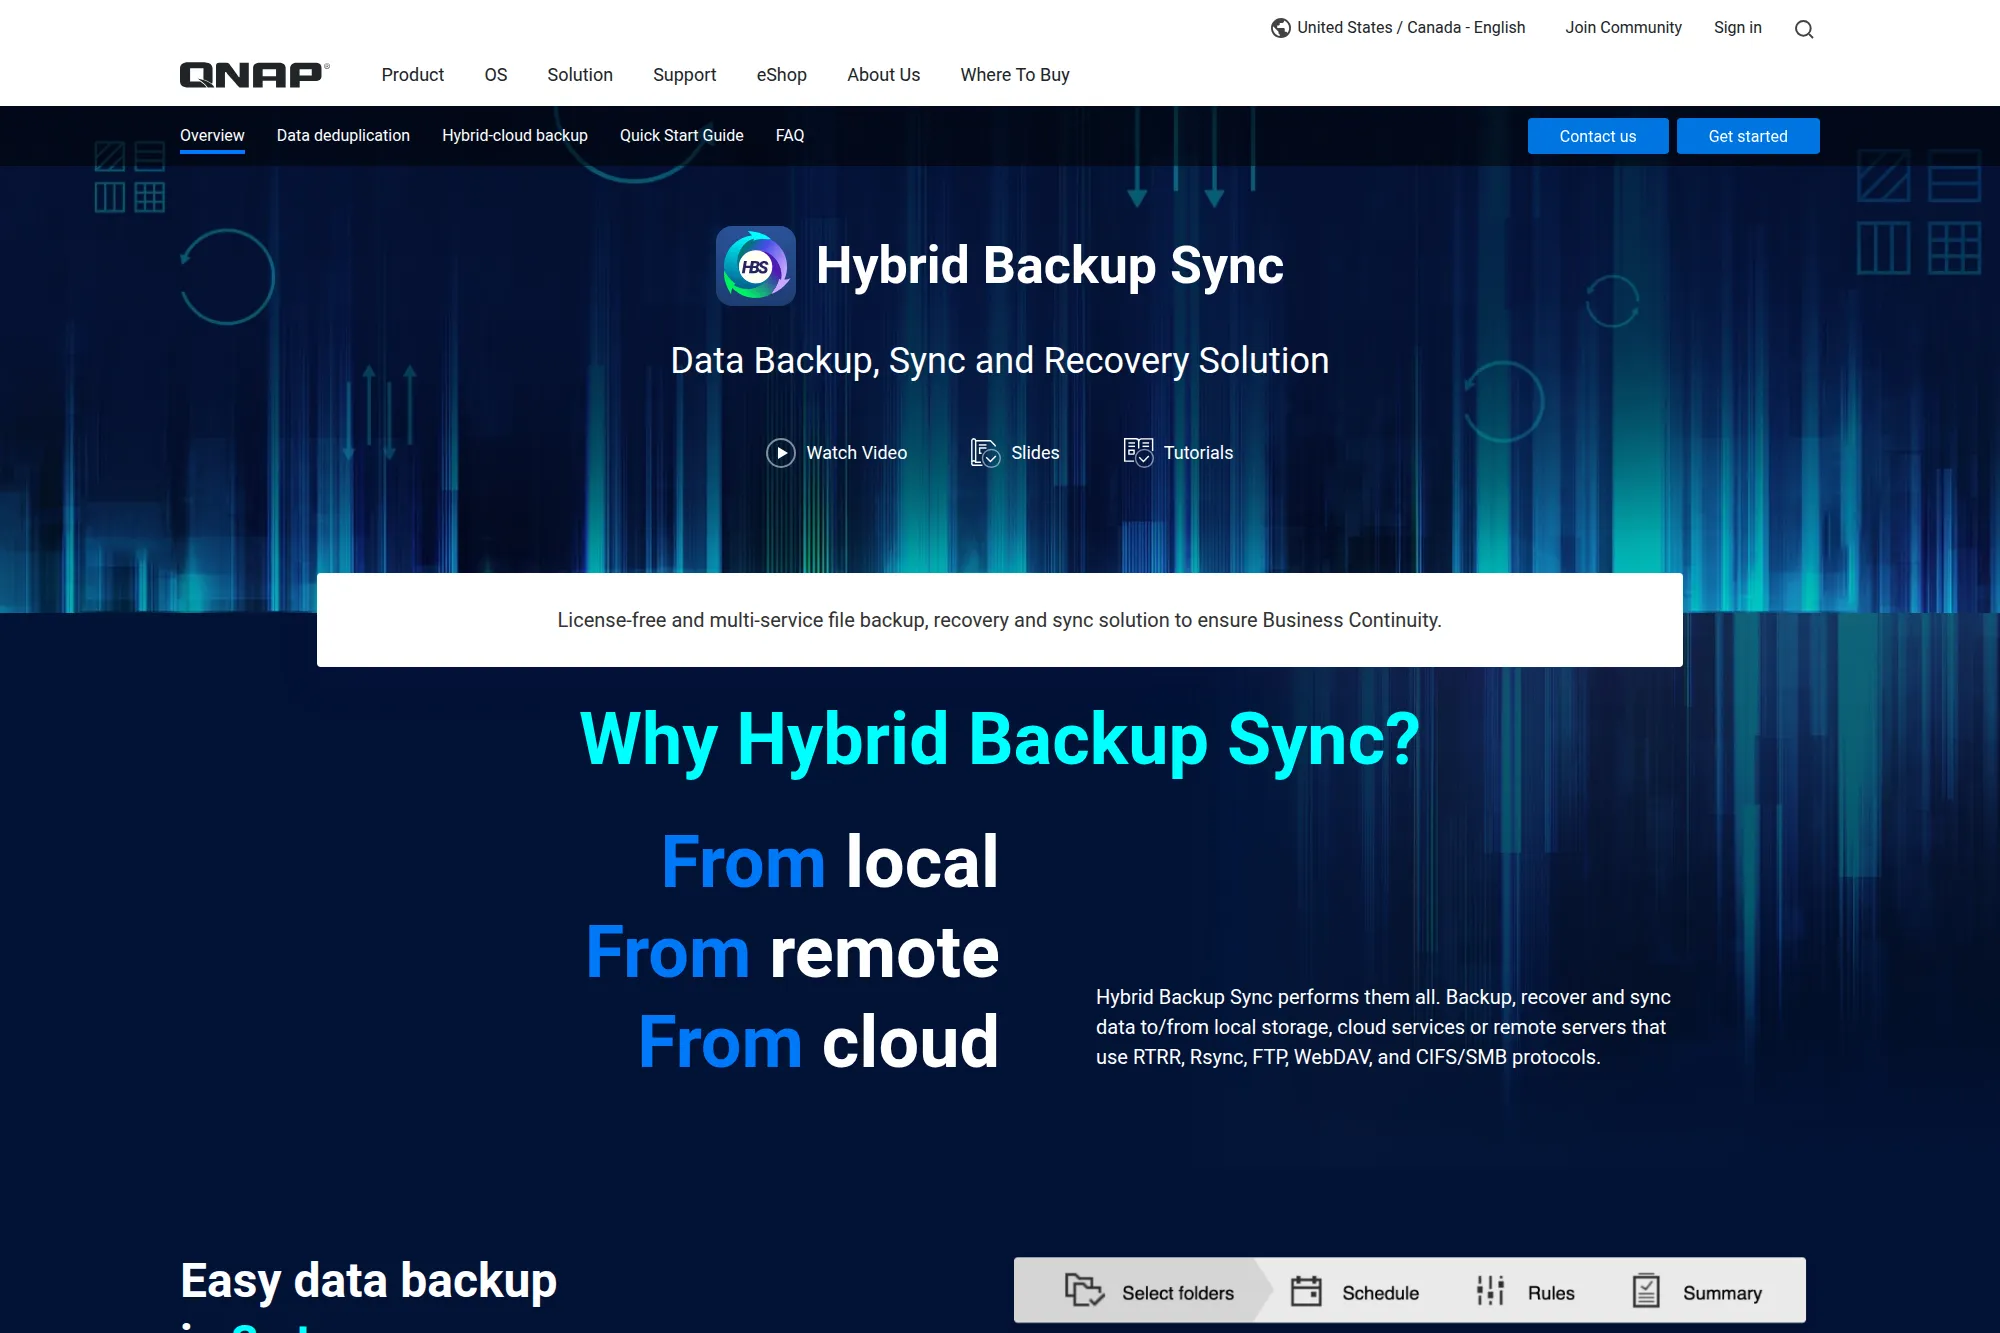The width and height of the screenshot is (2000, 1333).
Task: Click the Contact us button
Action: tap(1597, 136)
